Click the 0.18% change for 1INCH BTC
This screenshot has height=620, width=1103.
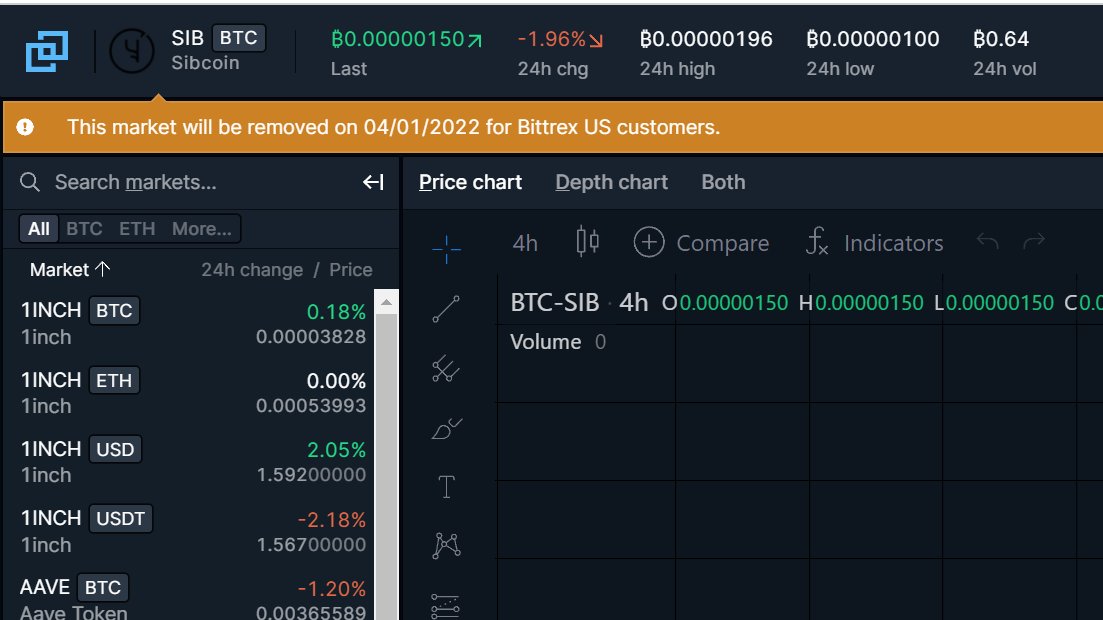tap(336, 312)
